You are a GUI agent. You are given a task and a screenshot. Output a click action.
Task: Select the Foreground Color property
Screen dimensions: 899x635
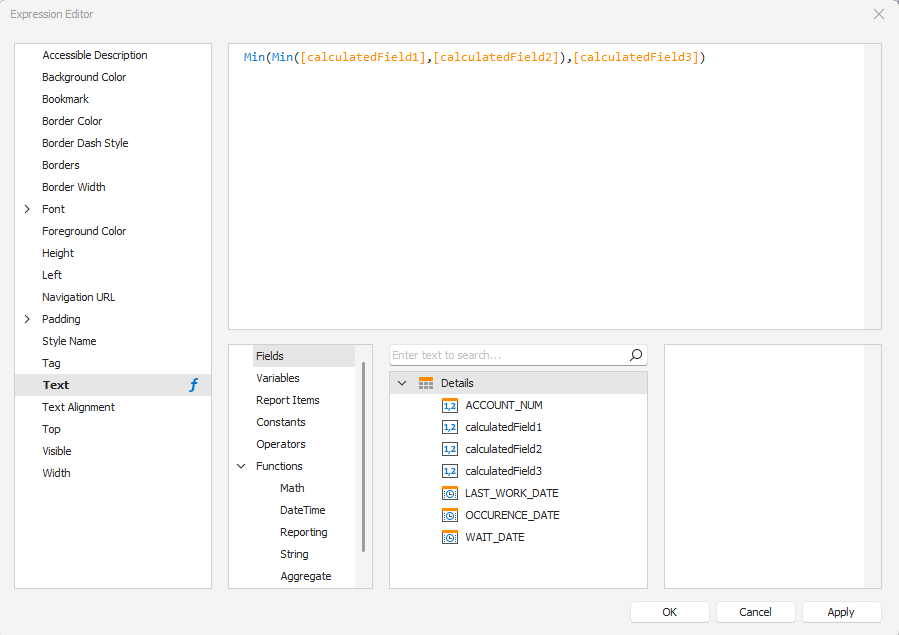tap(84, 232)
